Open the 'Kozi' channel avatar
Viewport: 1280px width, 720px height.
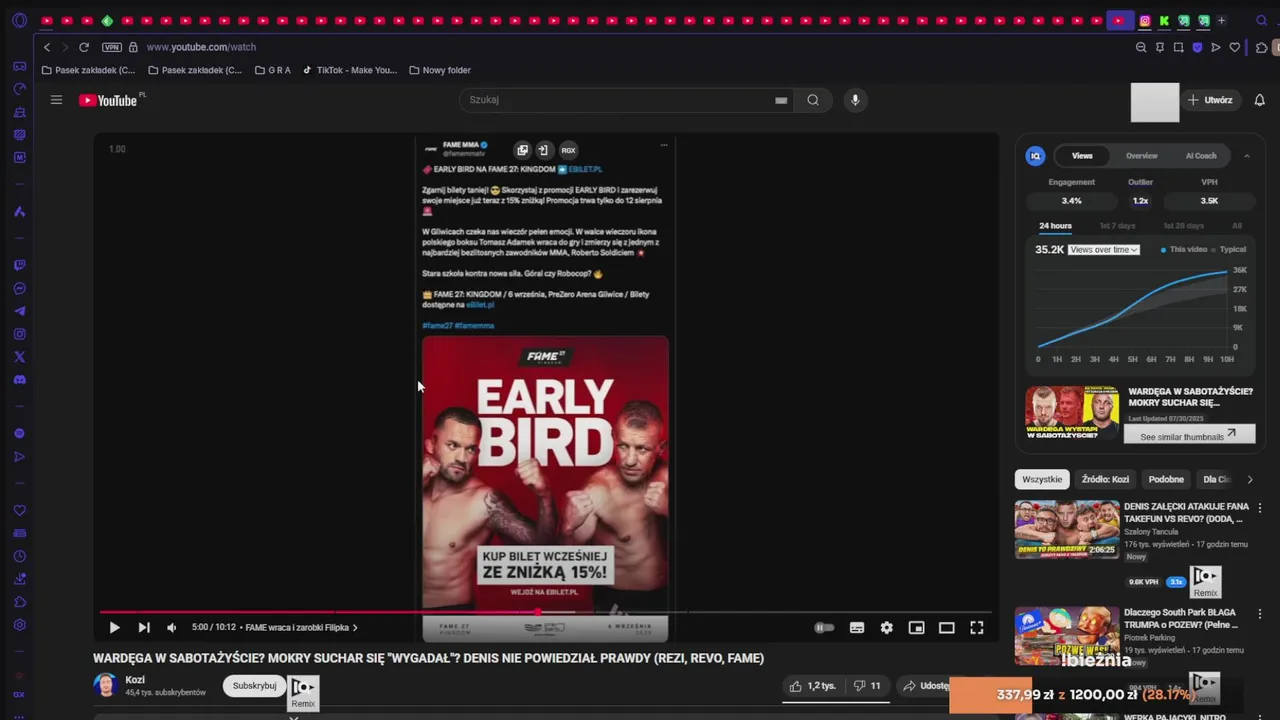click(105, 686)
